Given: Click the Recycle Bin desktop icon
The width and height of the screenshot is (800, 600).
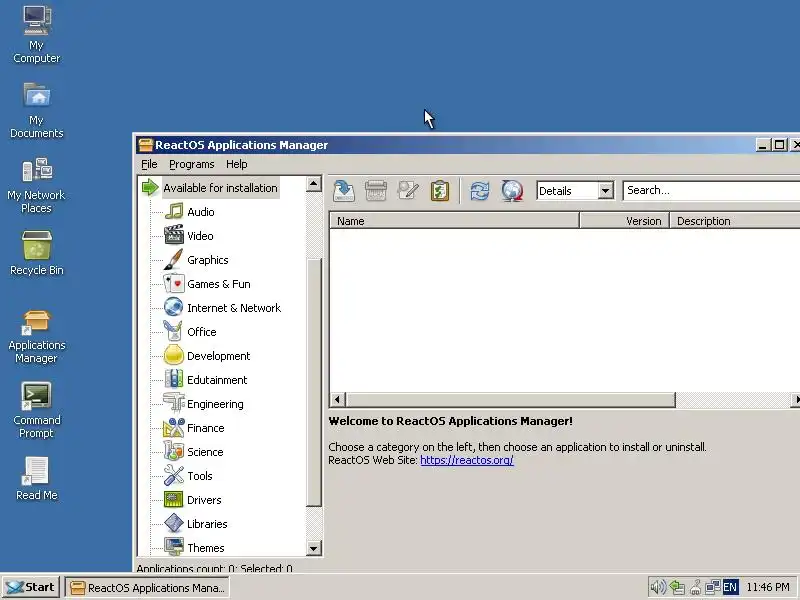Looking at the screenshot, I should (36, 253).
